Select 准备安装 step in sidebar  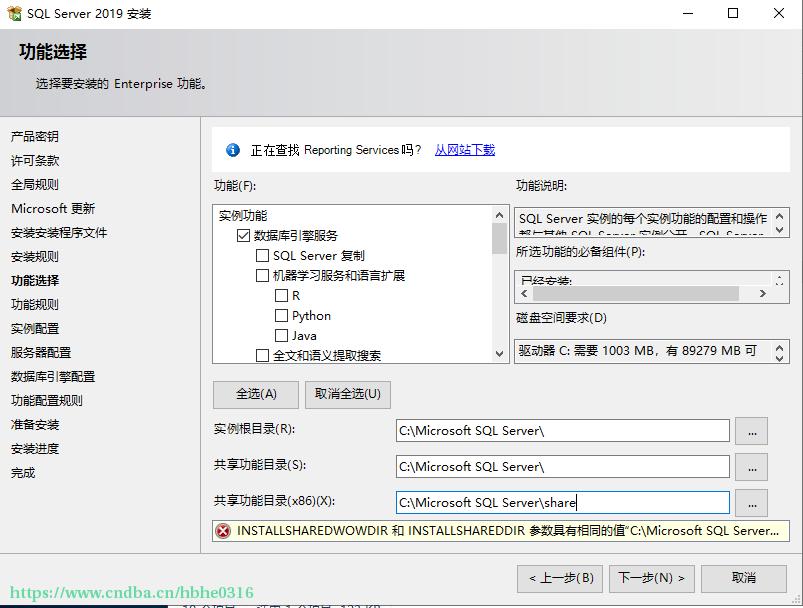pos(35,425)
